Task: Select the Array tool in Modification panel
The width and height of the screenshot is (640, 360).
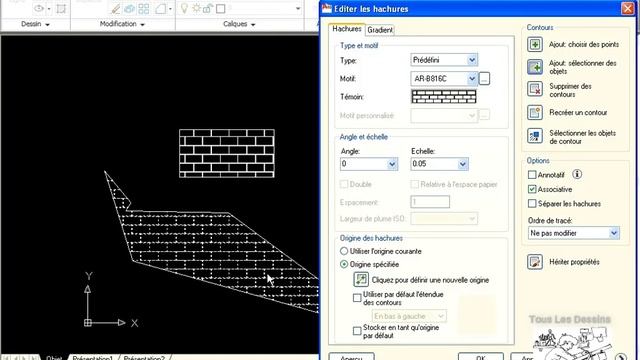Action: coord(144,9)
